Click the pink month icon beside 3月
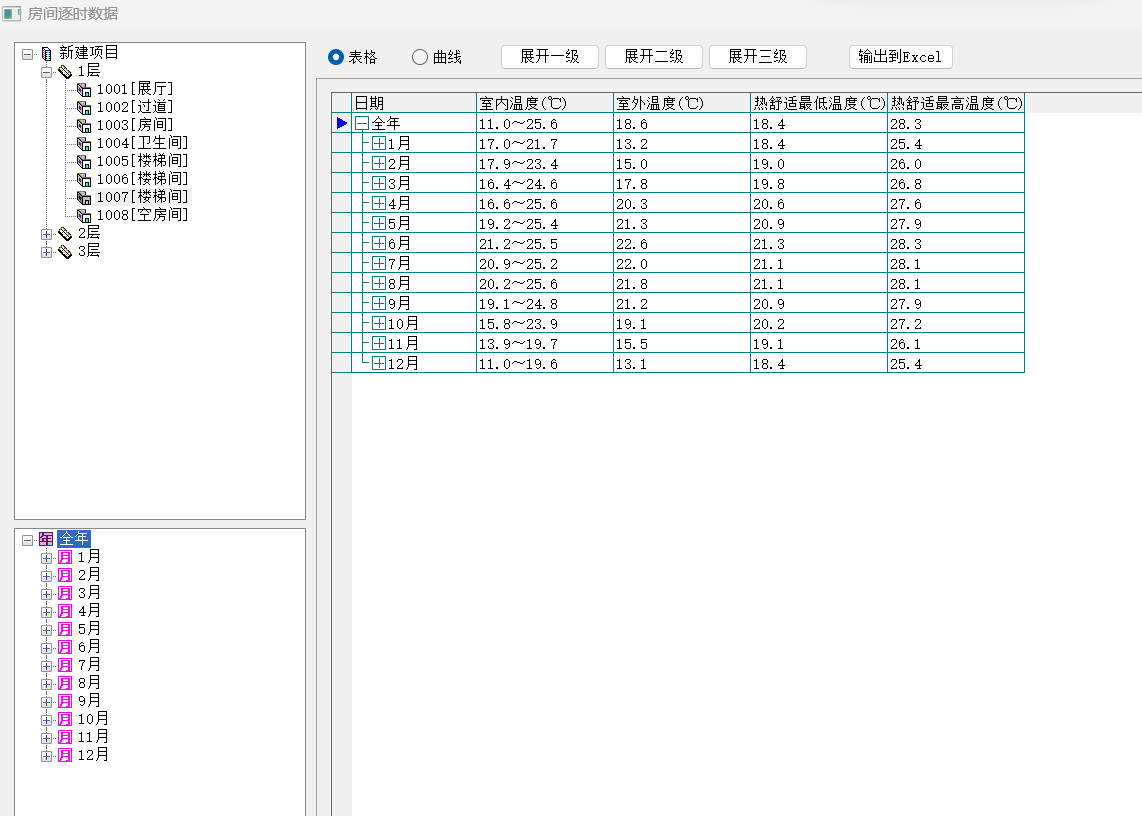The width and height of the screenshot is (1142, 816). 65,593
